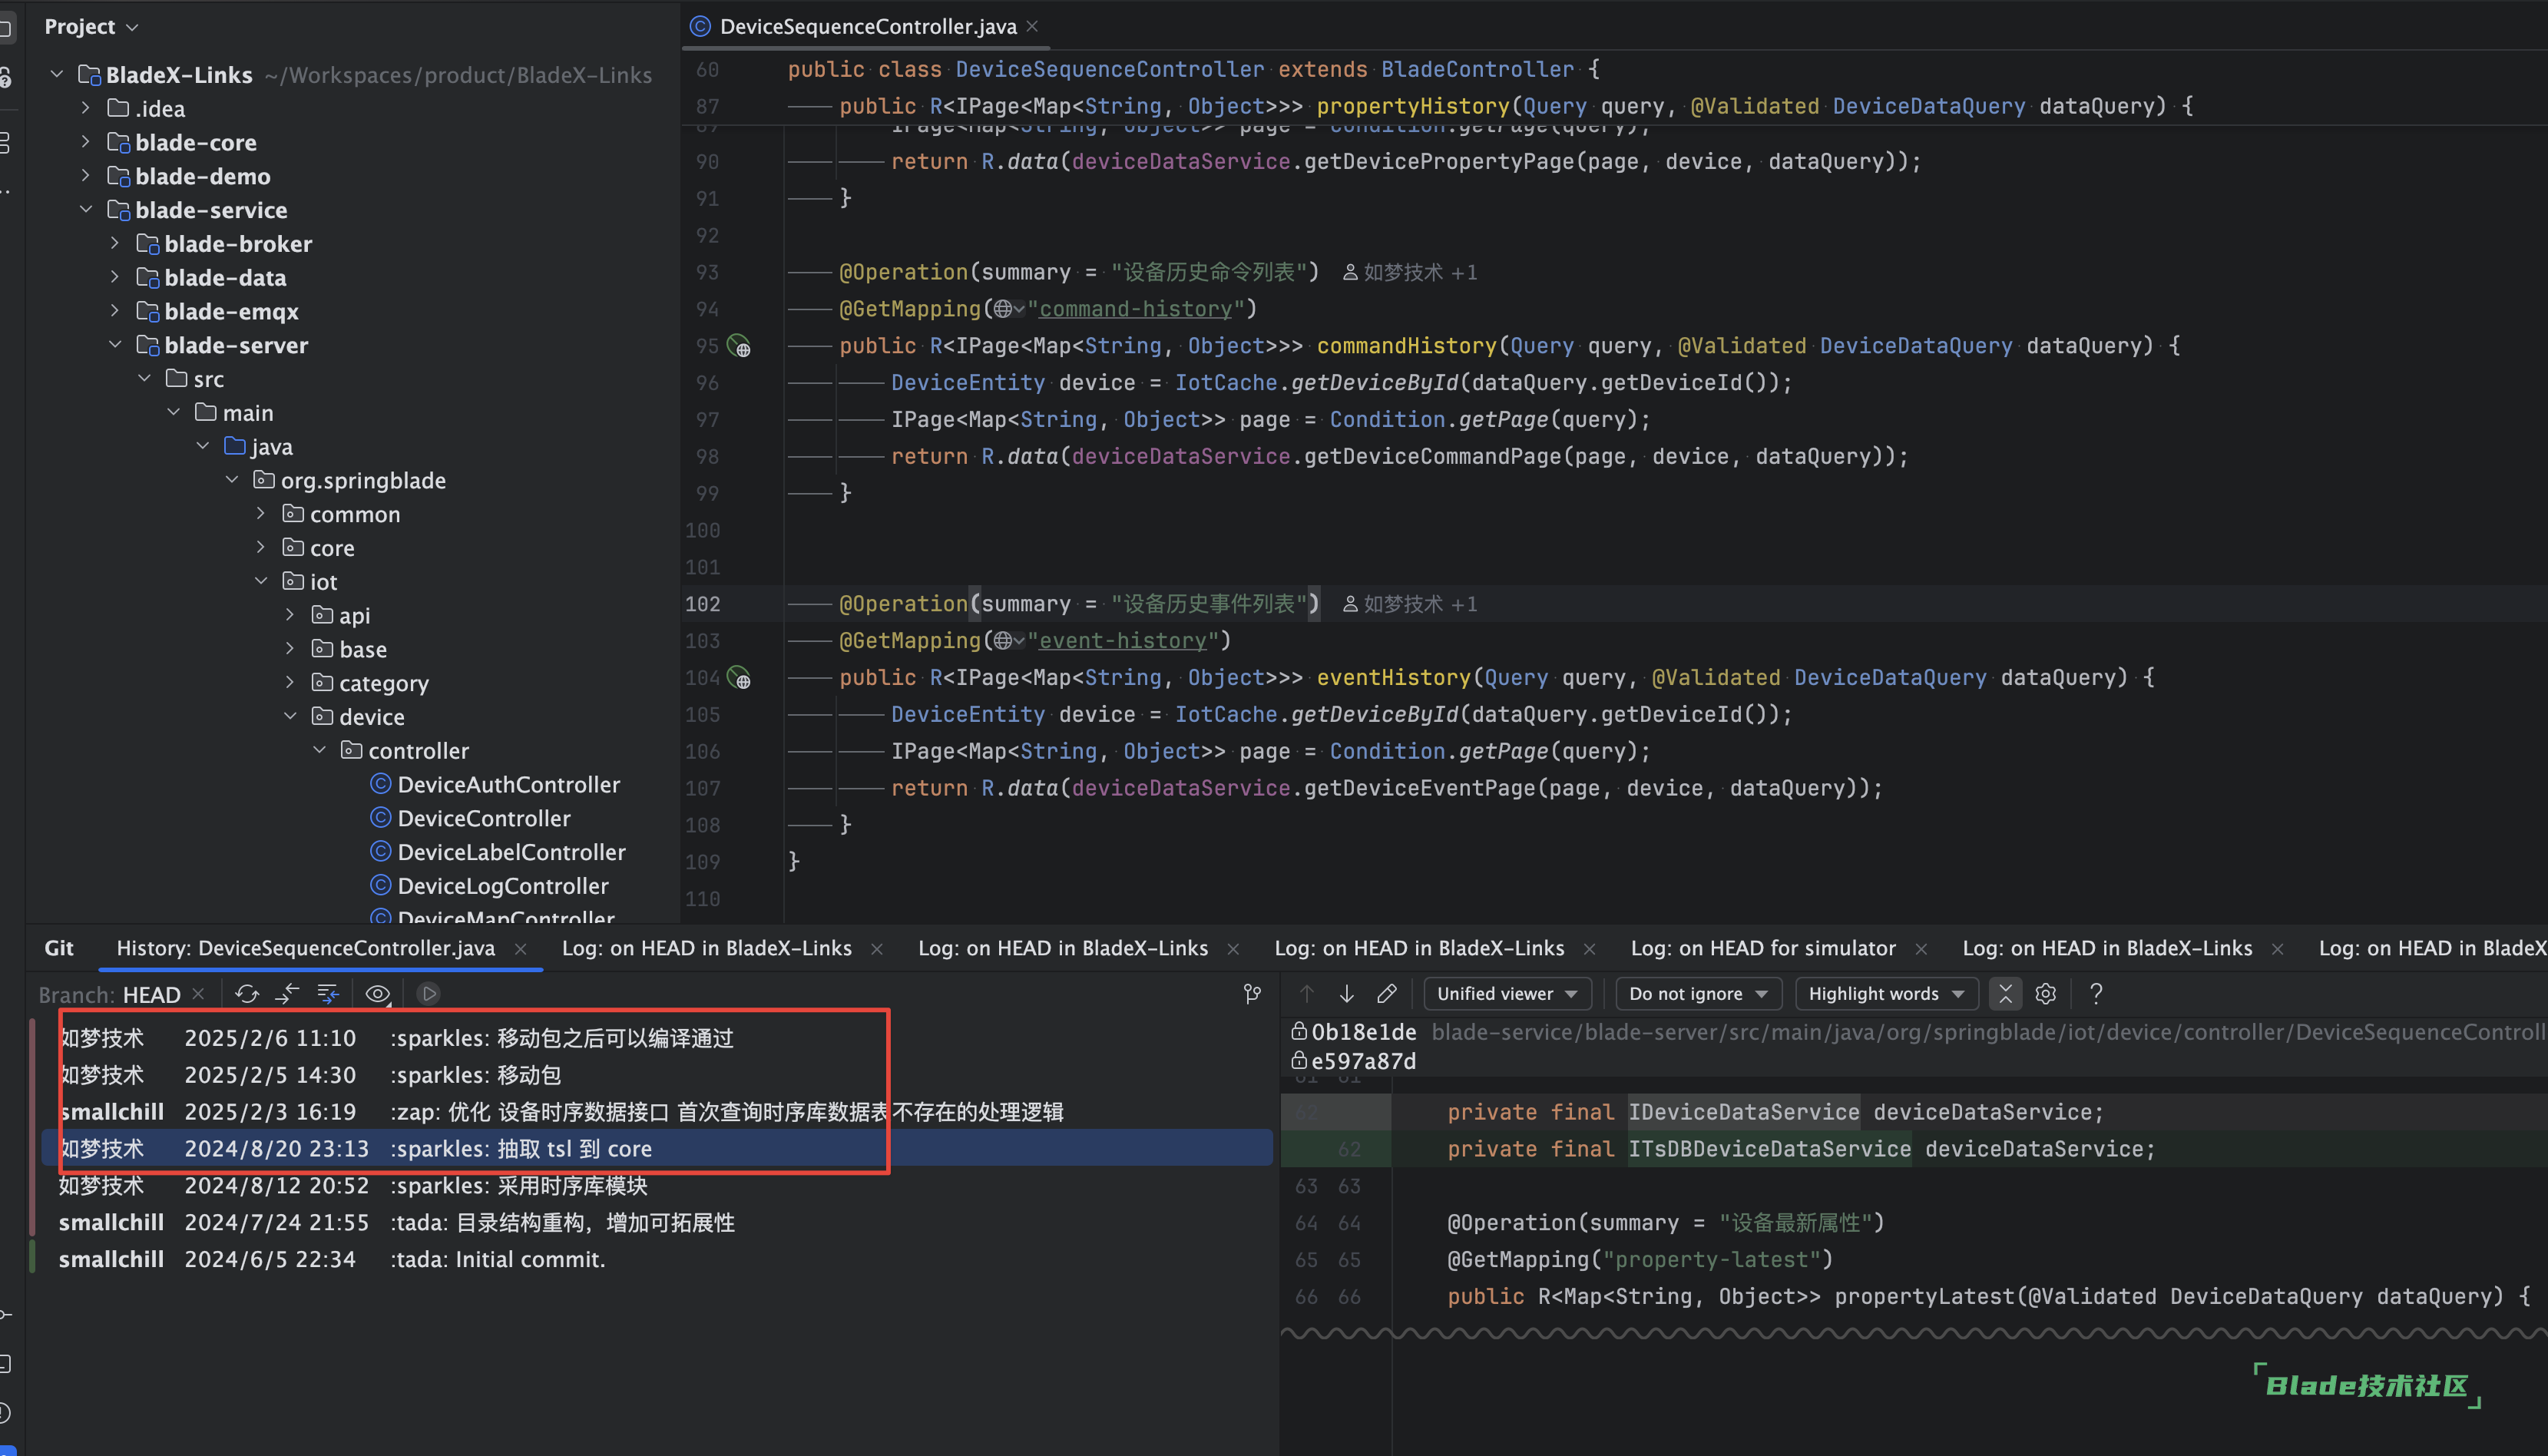2548x1456 pixels.
Task: Click the cherry-pick icon in history toolbar
Action: (x=287, y=994)
